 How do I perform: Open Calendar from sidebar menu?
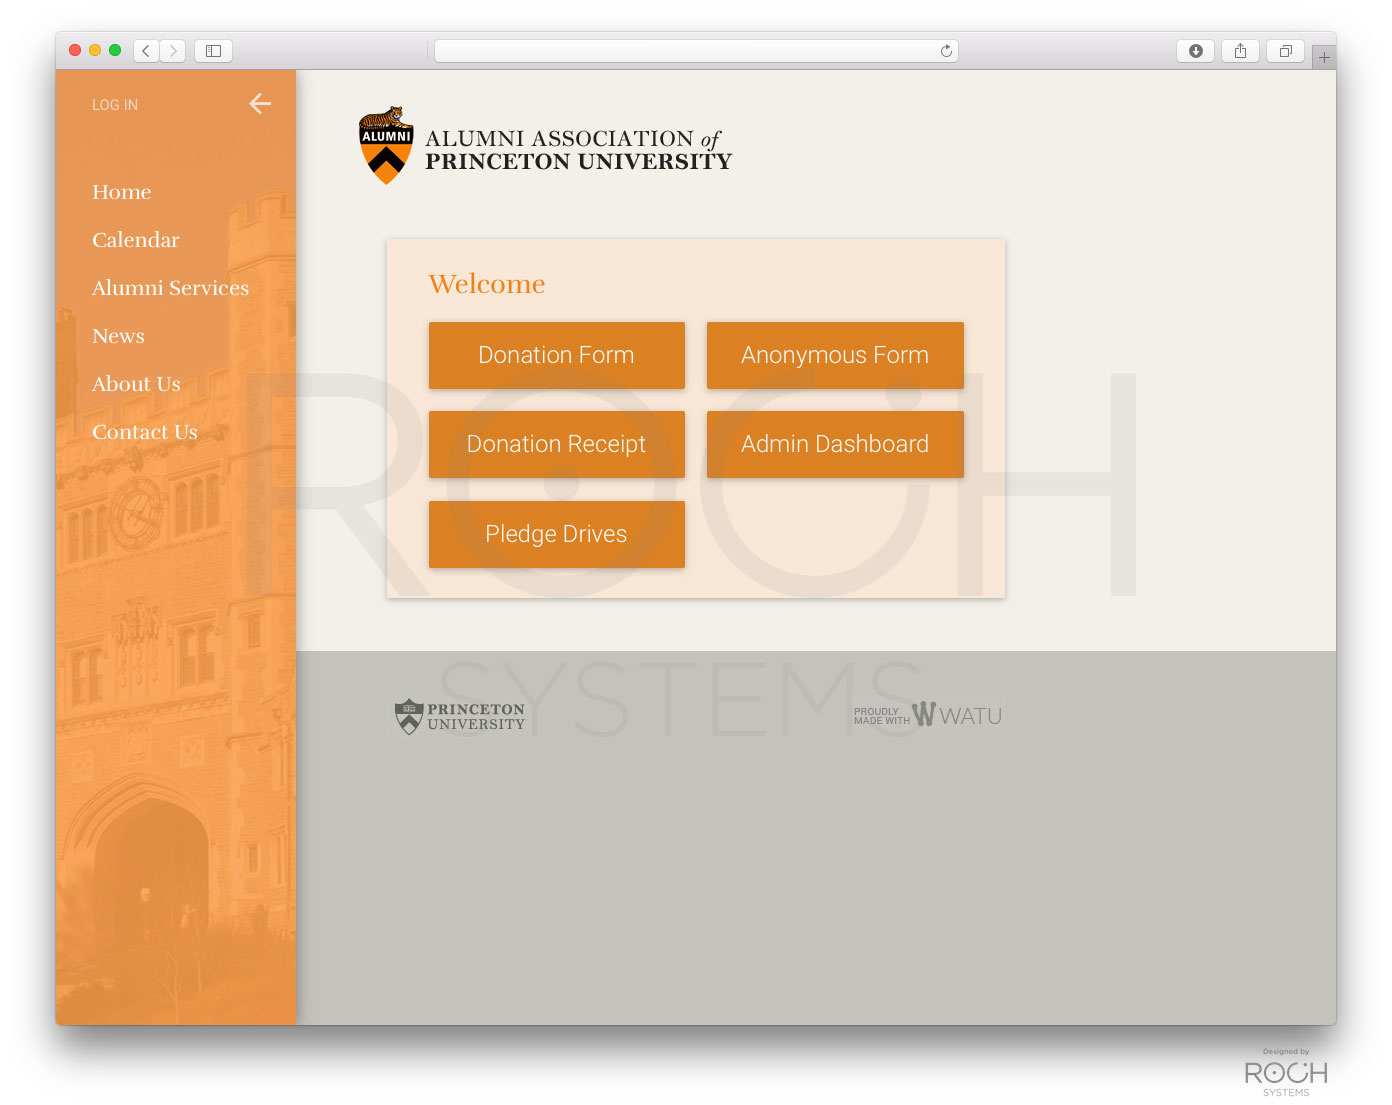pyautogui.click(x=136, y=240)
